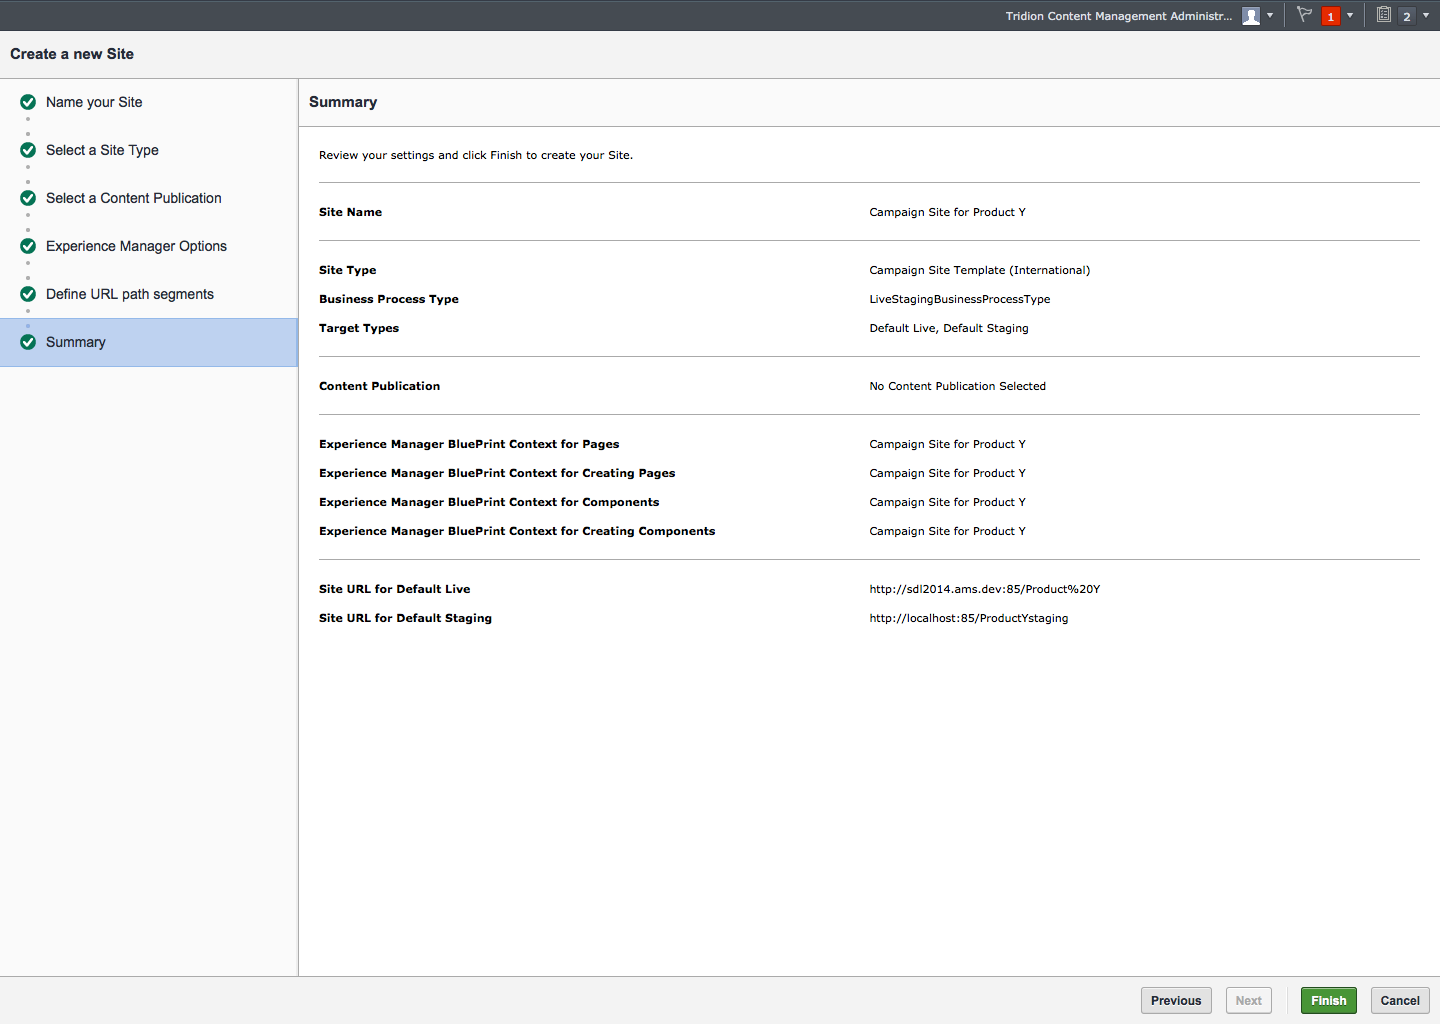The image size is (1440, 1024).
Task: Go to the Select a Content Publication step
Action: click(x=133, y=198)
